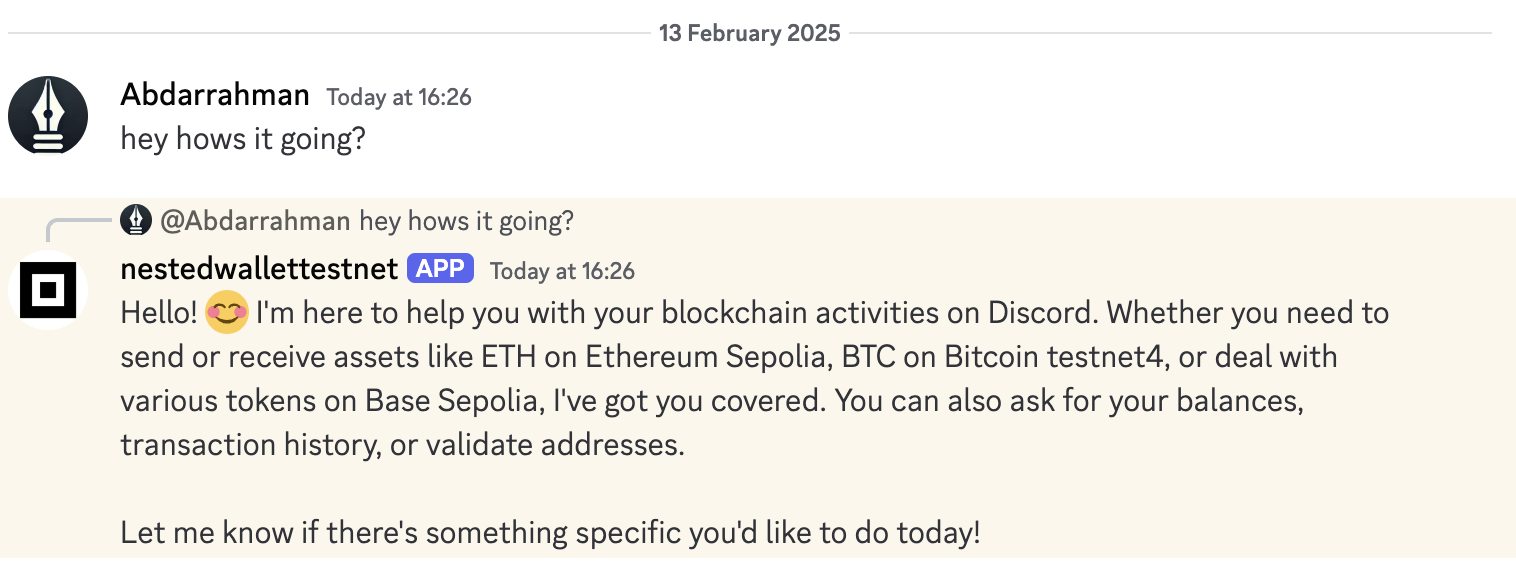The image size is (1516, 588).
Task: Click the small avatar in the reply preview
Action: (136, 220)
